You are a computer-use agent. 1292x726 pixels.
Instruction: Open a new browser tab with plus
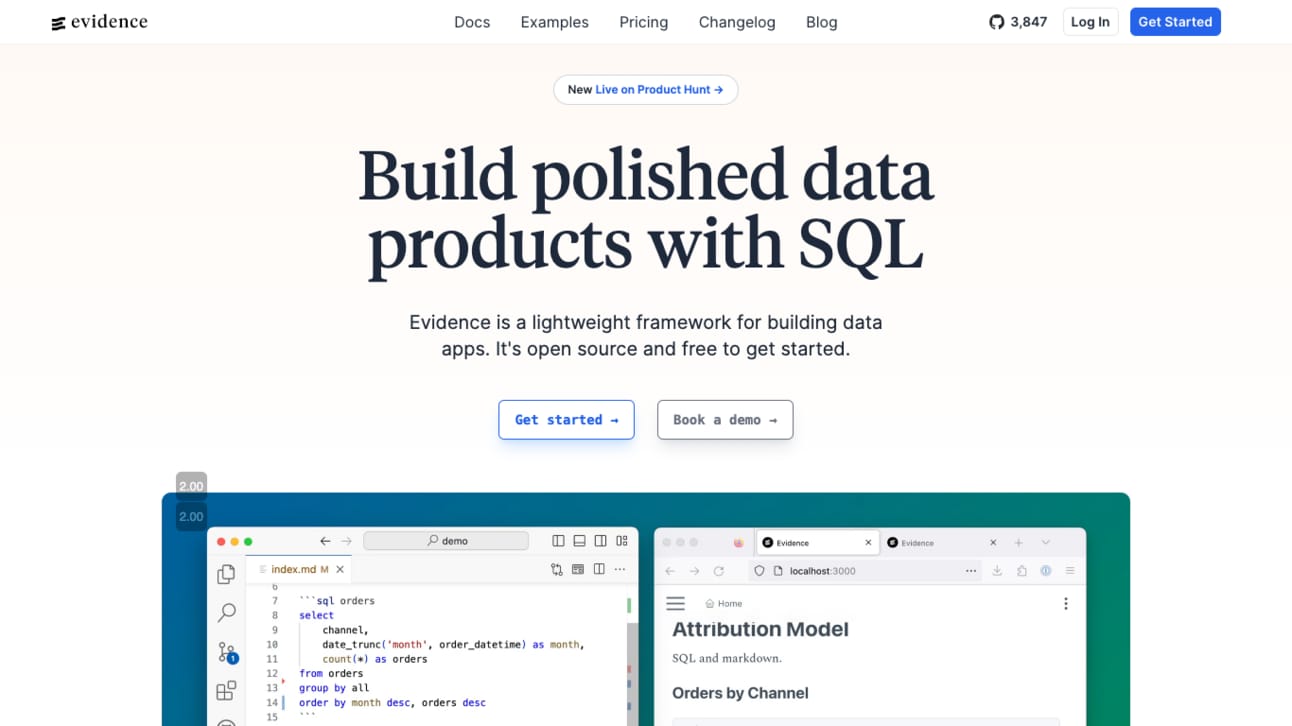1019,543
